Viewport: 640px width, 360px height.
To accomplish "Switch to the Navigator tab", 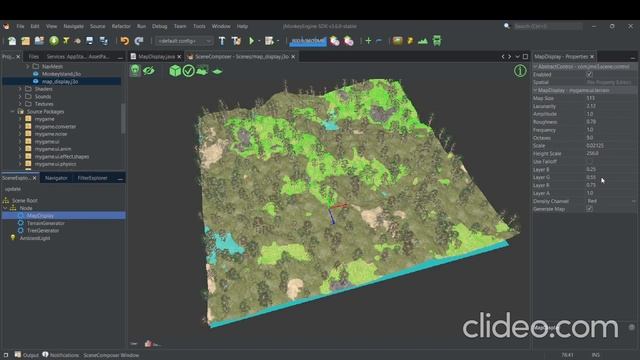I will point(56,178).
